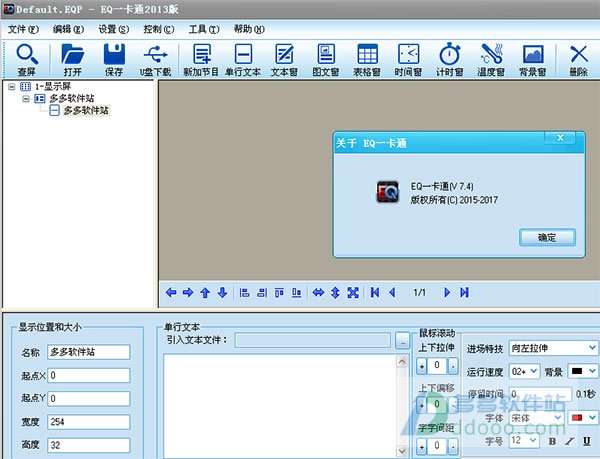This screenshot has width=600, height=459.
Task: Align window to top edge icon
Action: [x=279, y=293]
